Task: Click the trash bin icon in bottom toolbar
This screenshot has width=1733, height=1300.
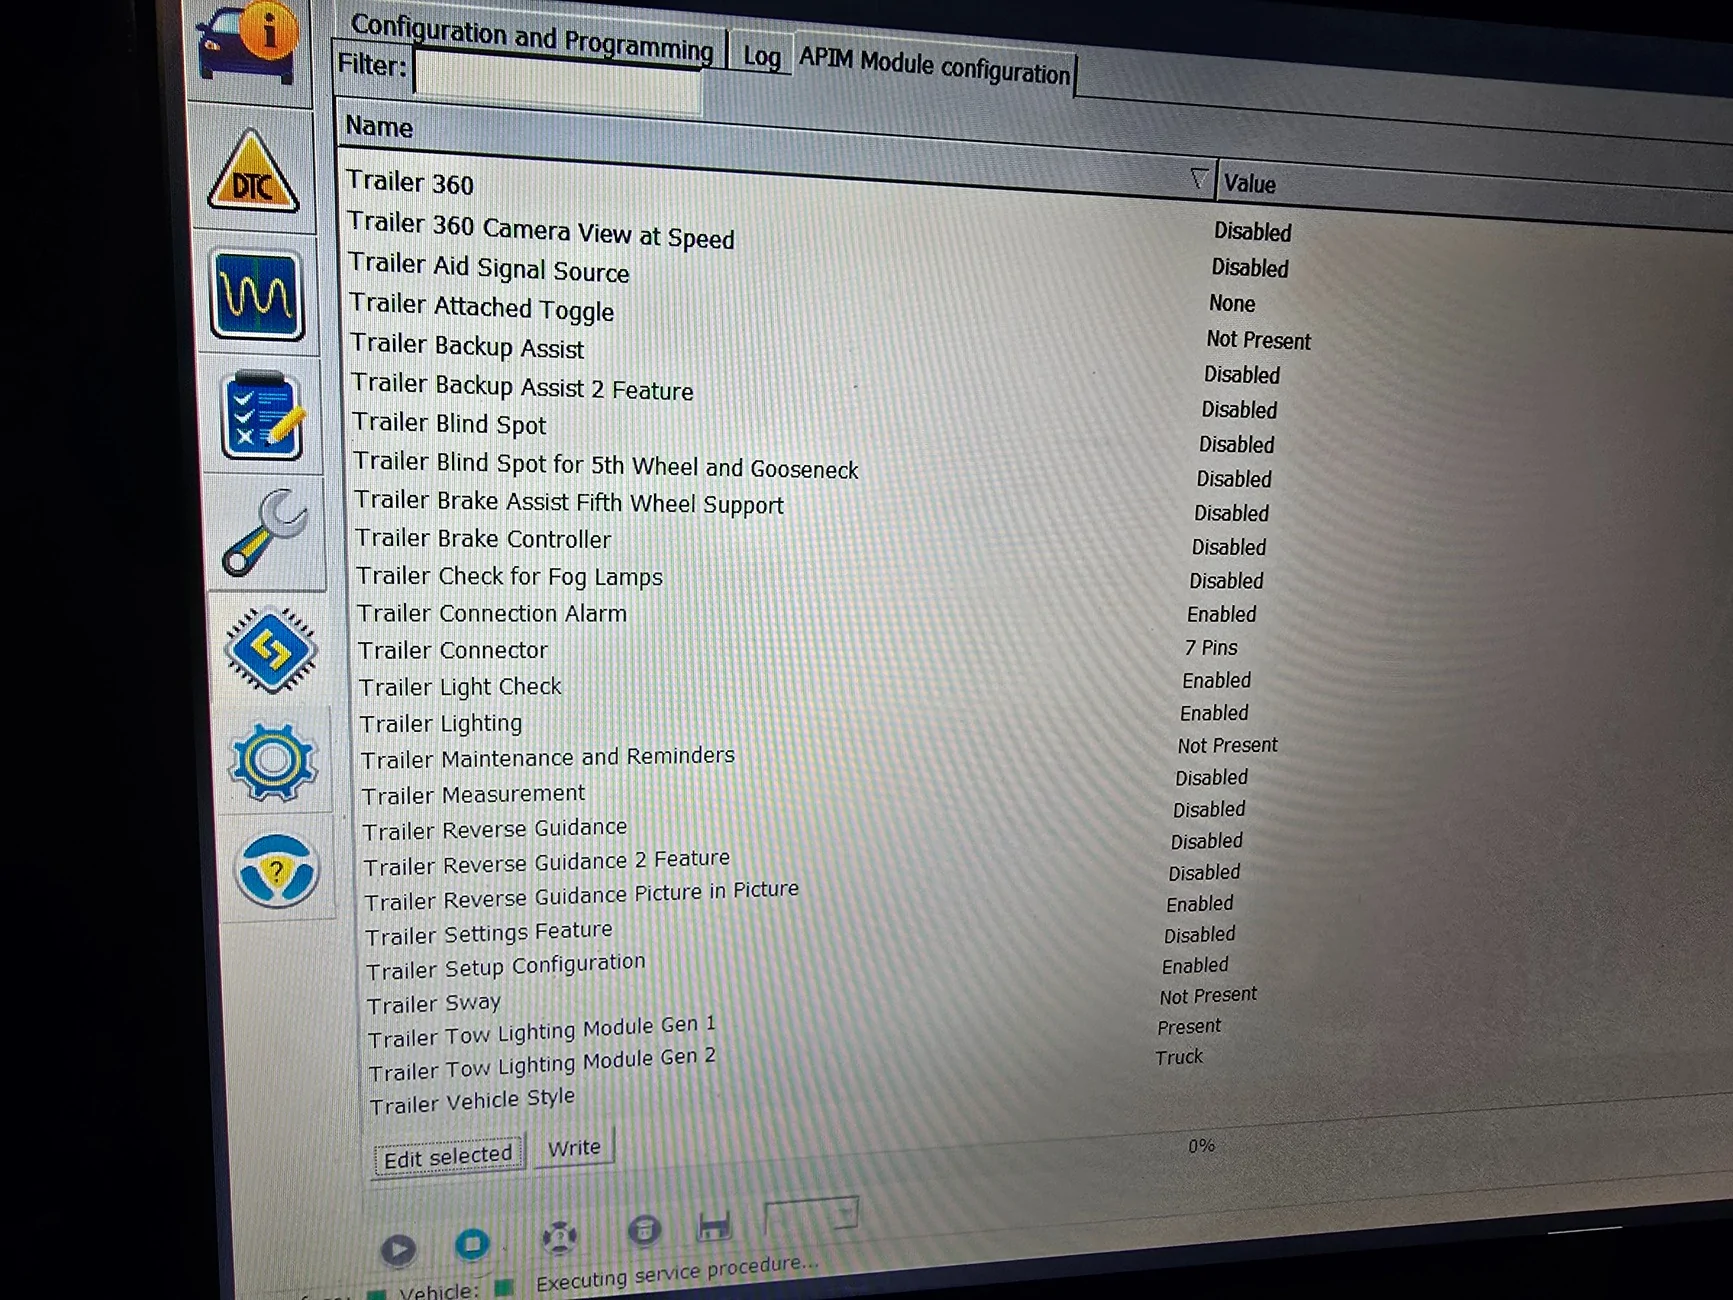Action: coord(644,1230)
